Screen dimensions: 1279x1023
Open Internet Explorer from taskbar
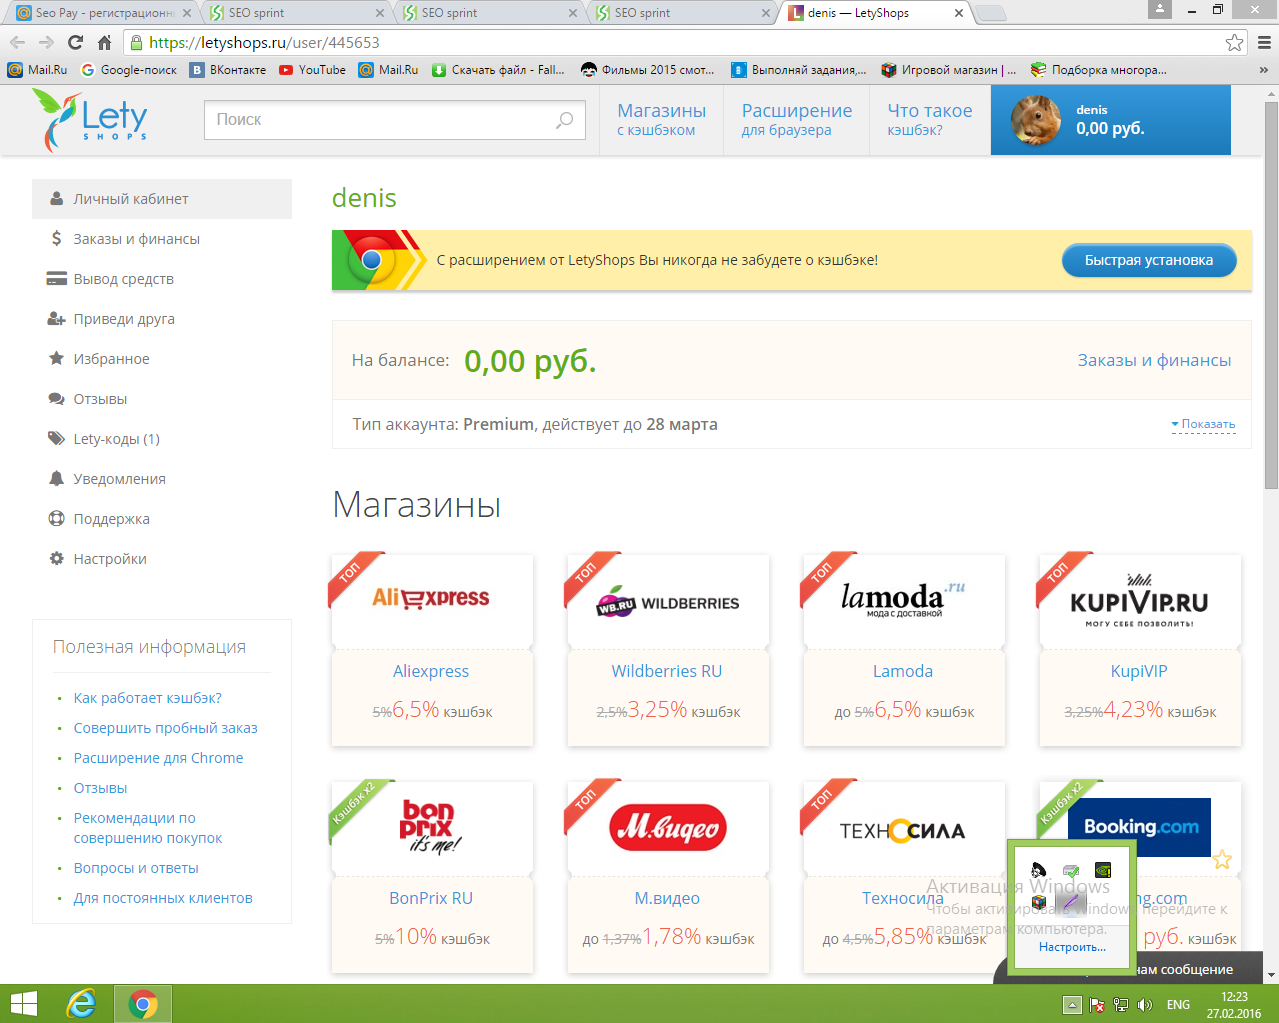pos(80,1004)
